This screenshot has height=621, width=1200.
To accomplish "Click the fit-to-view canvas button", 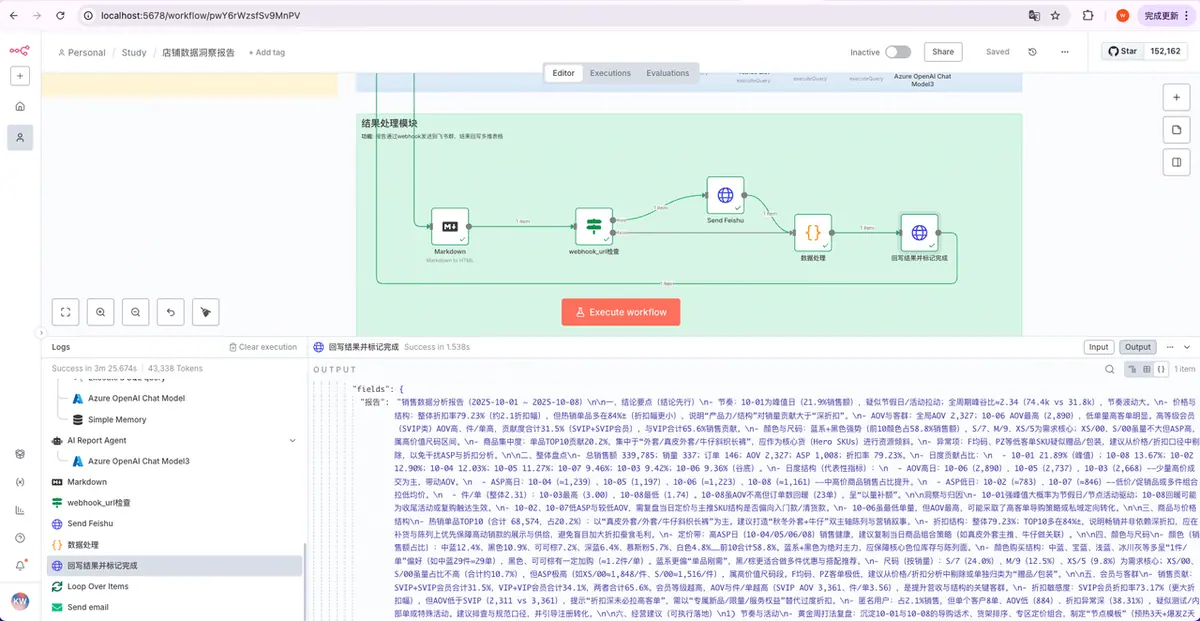I will 66,312.
